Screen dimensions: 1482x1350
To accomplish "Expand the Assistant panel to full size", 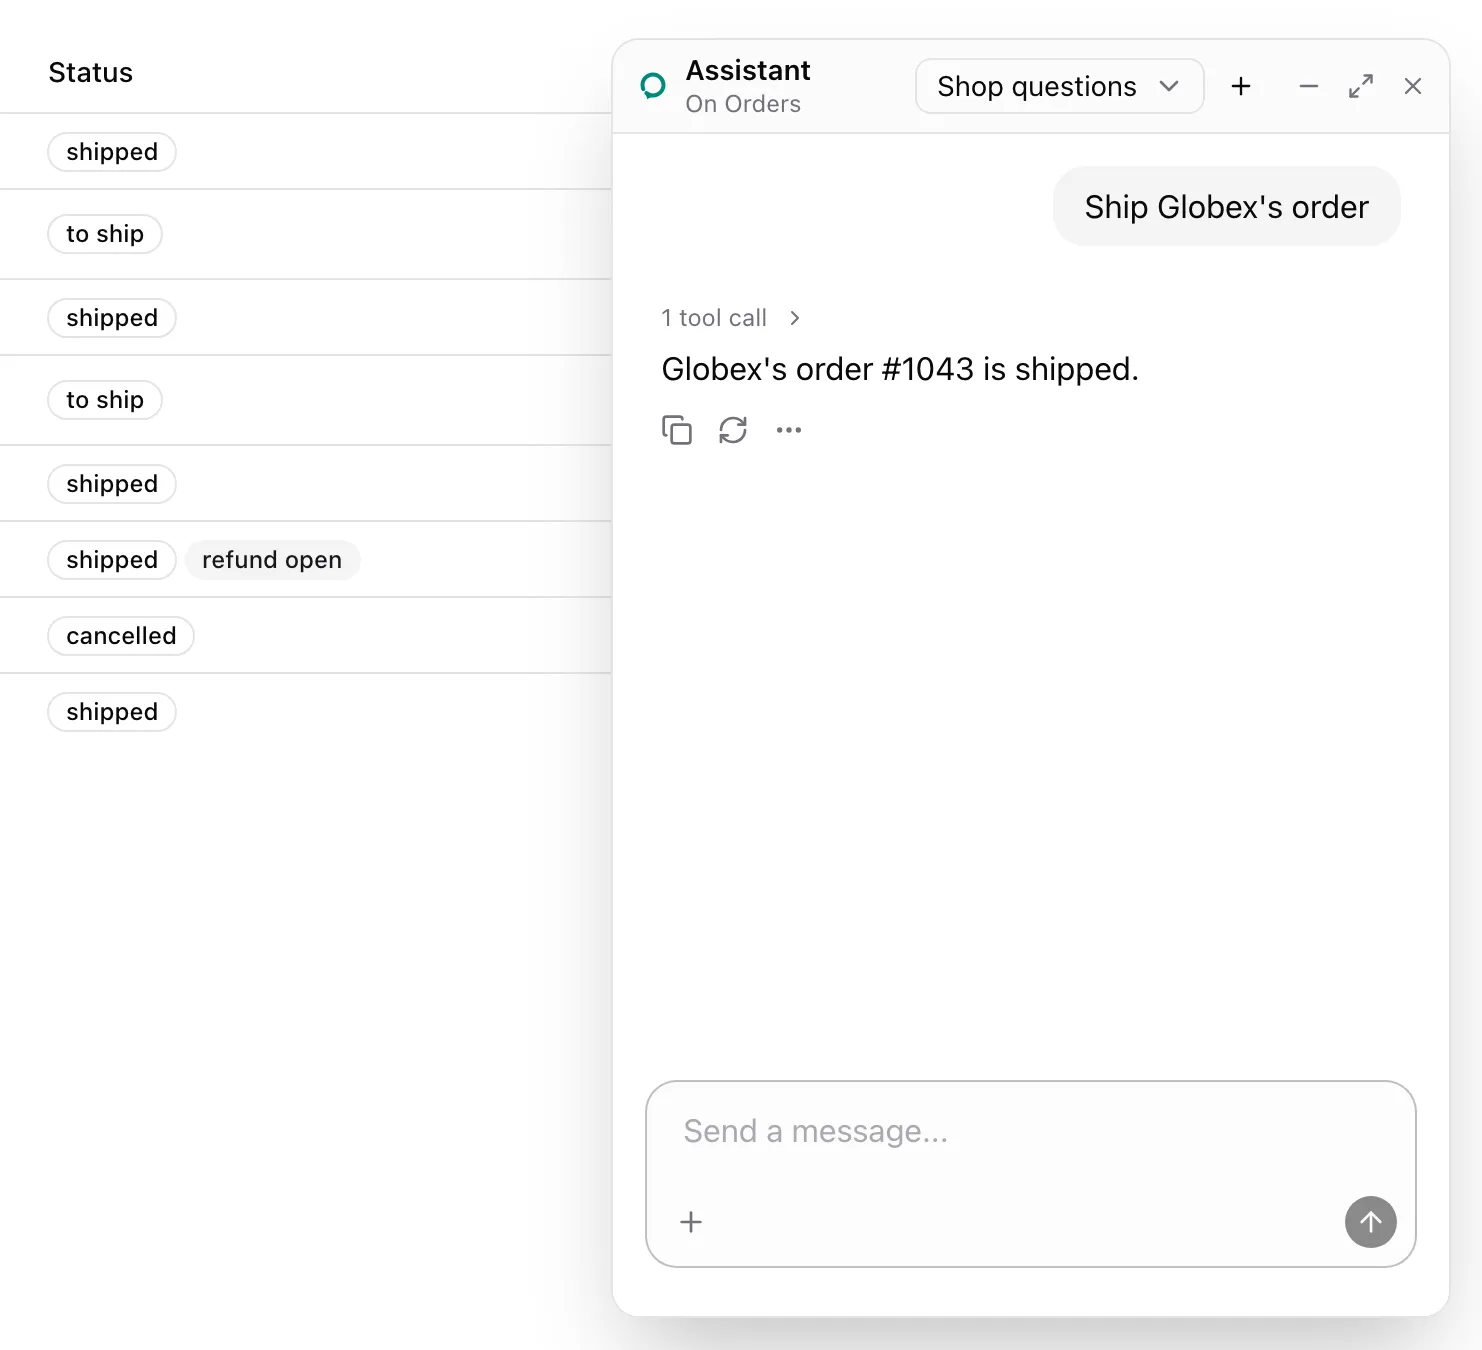I will coord(1361,86).
